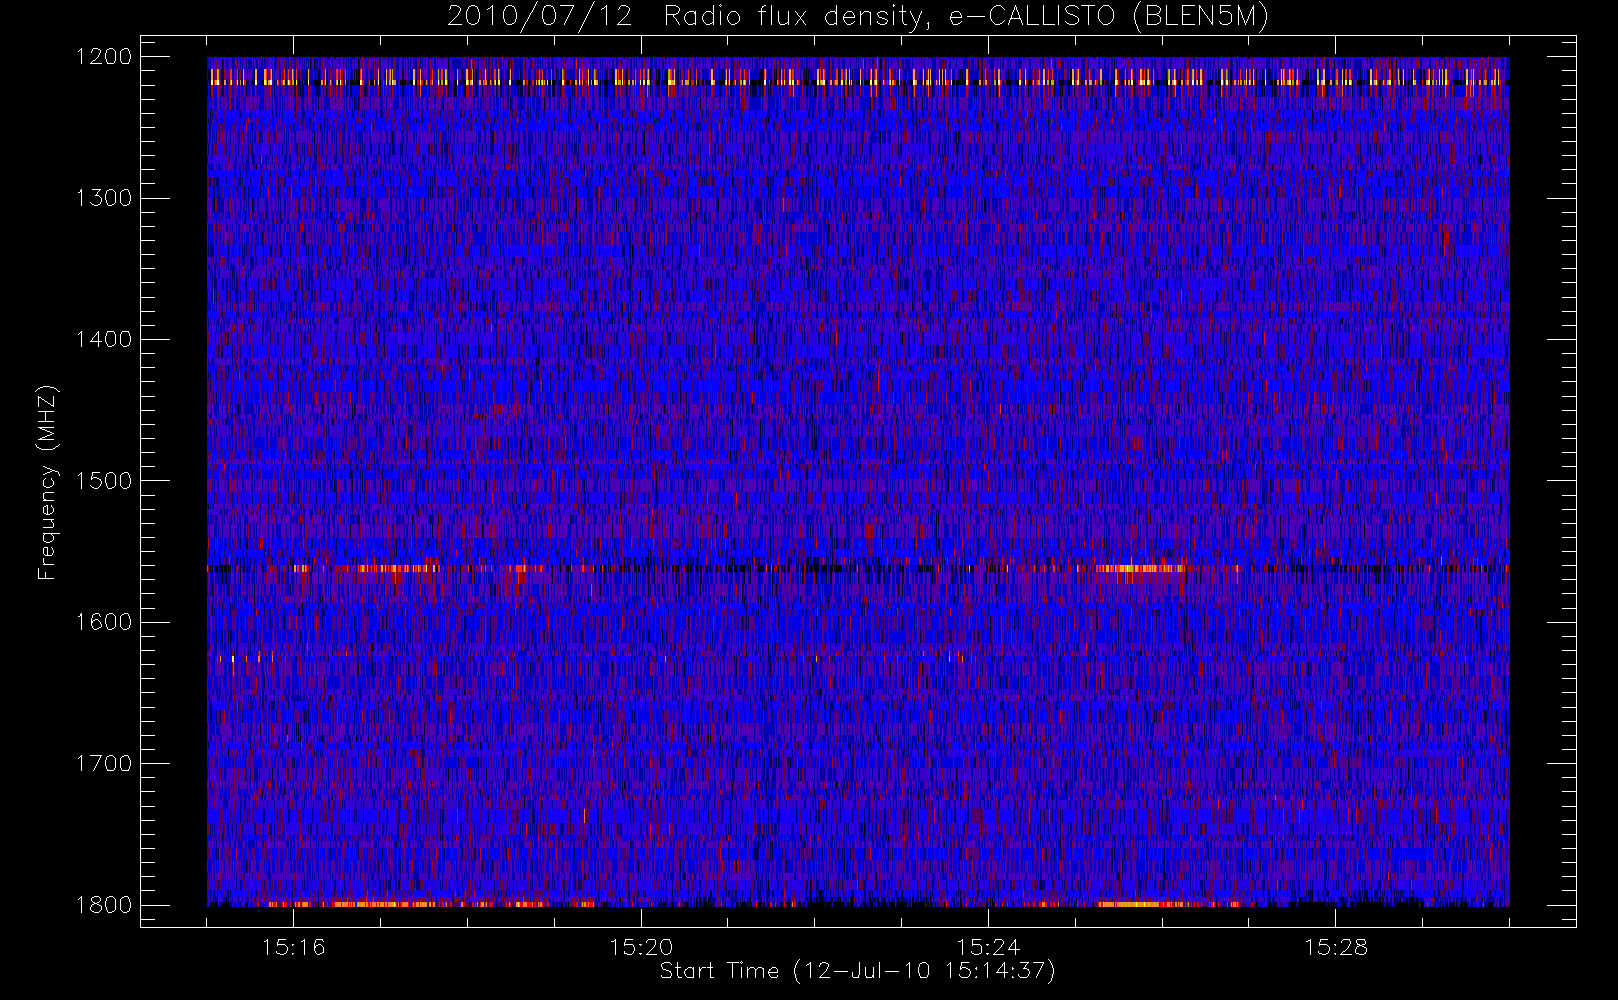Click the 15:16 time tick label

coord(294,946)
